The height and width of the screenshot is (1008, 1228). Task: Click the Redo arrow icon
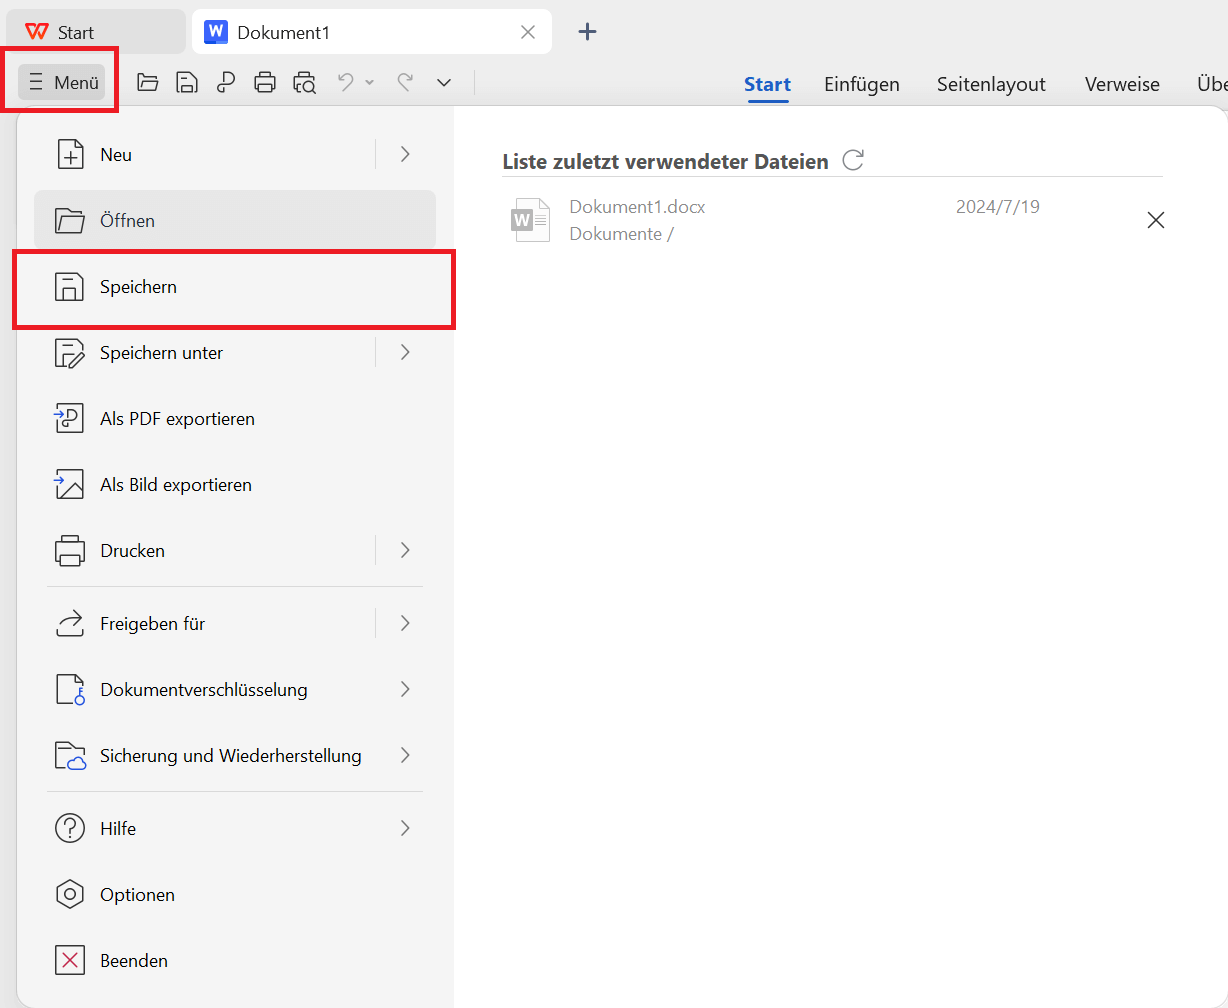click(404, 82)
